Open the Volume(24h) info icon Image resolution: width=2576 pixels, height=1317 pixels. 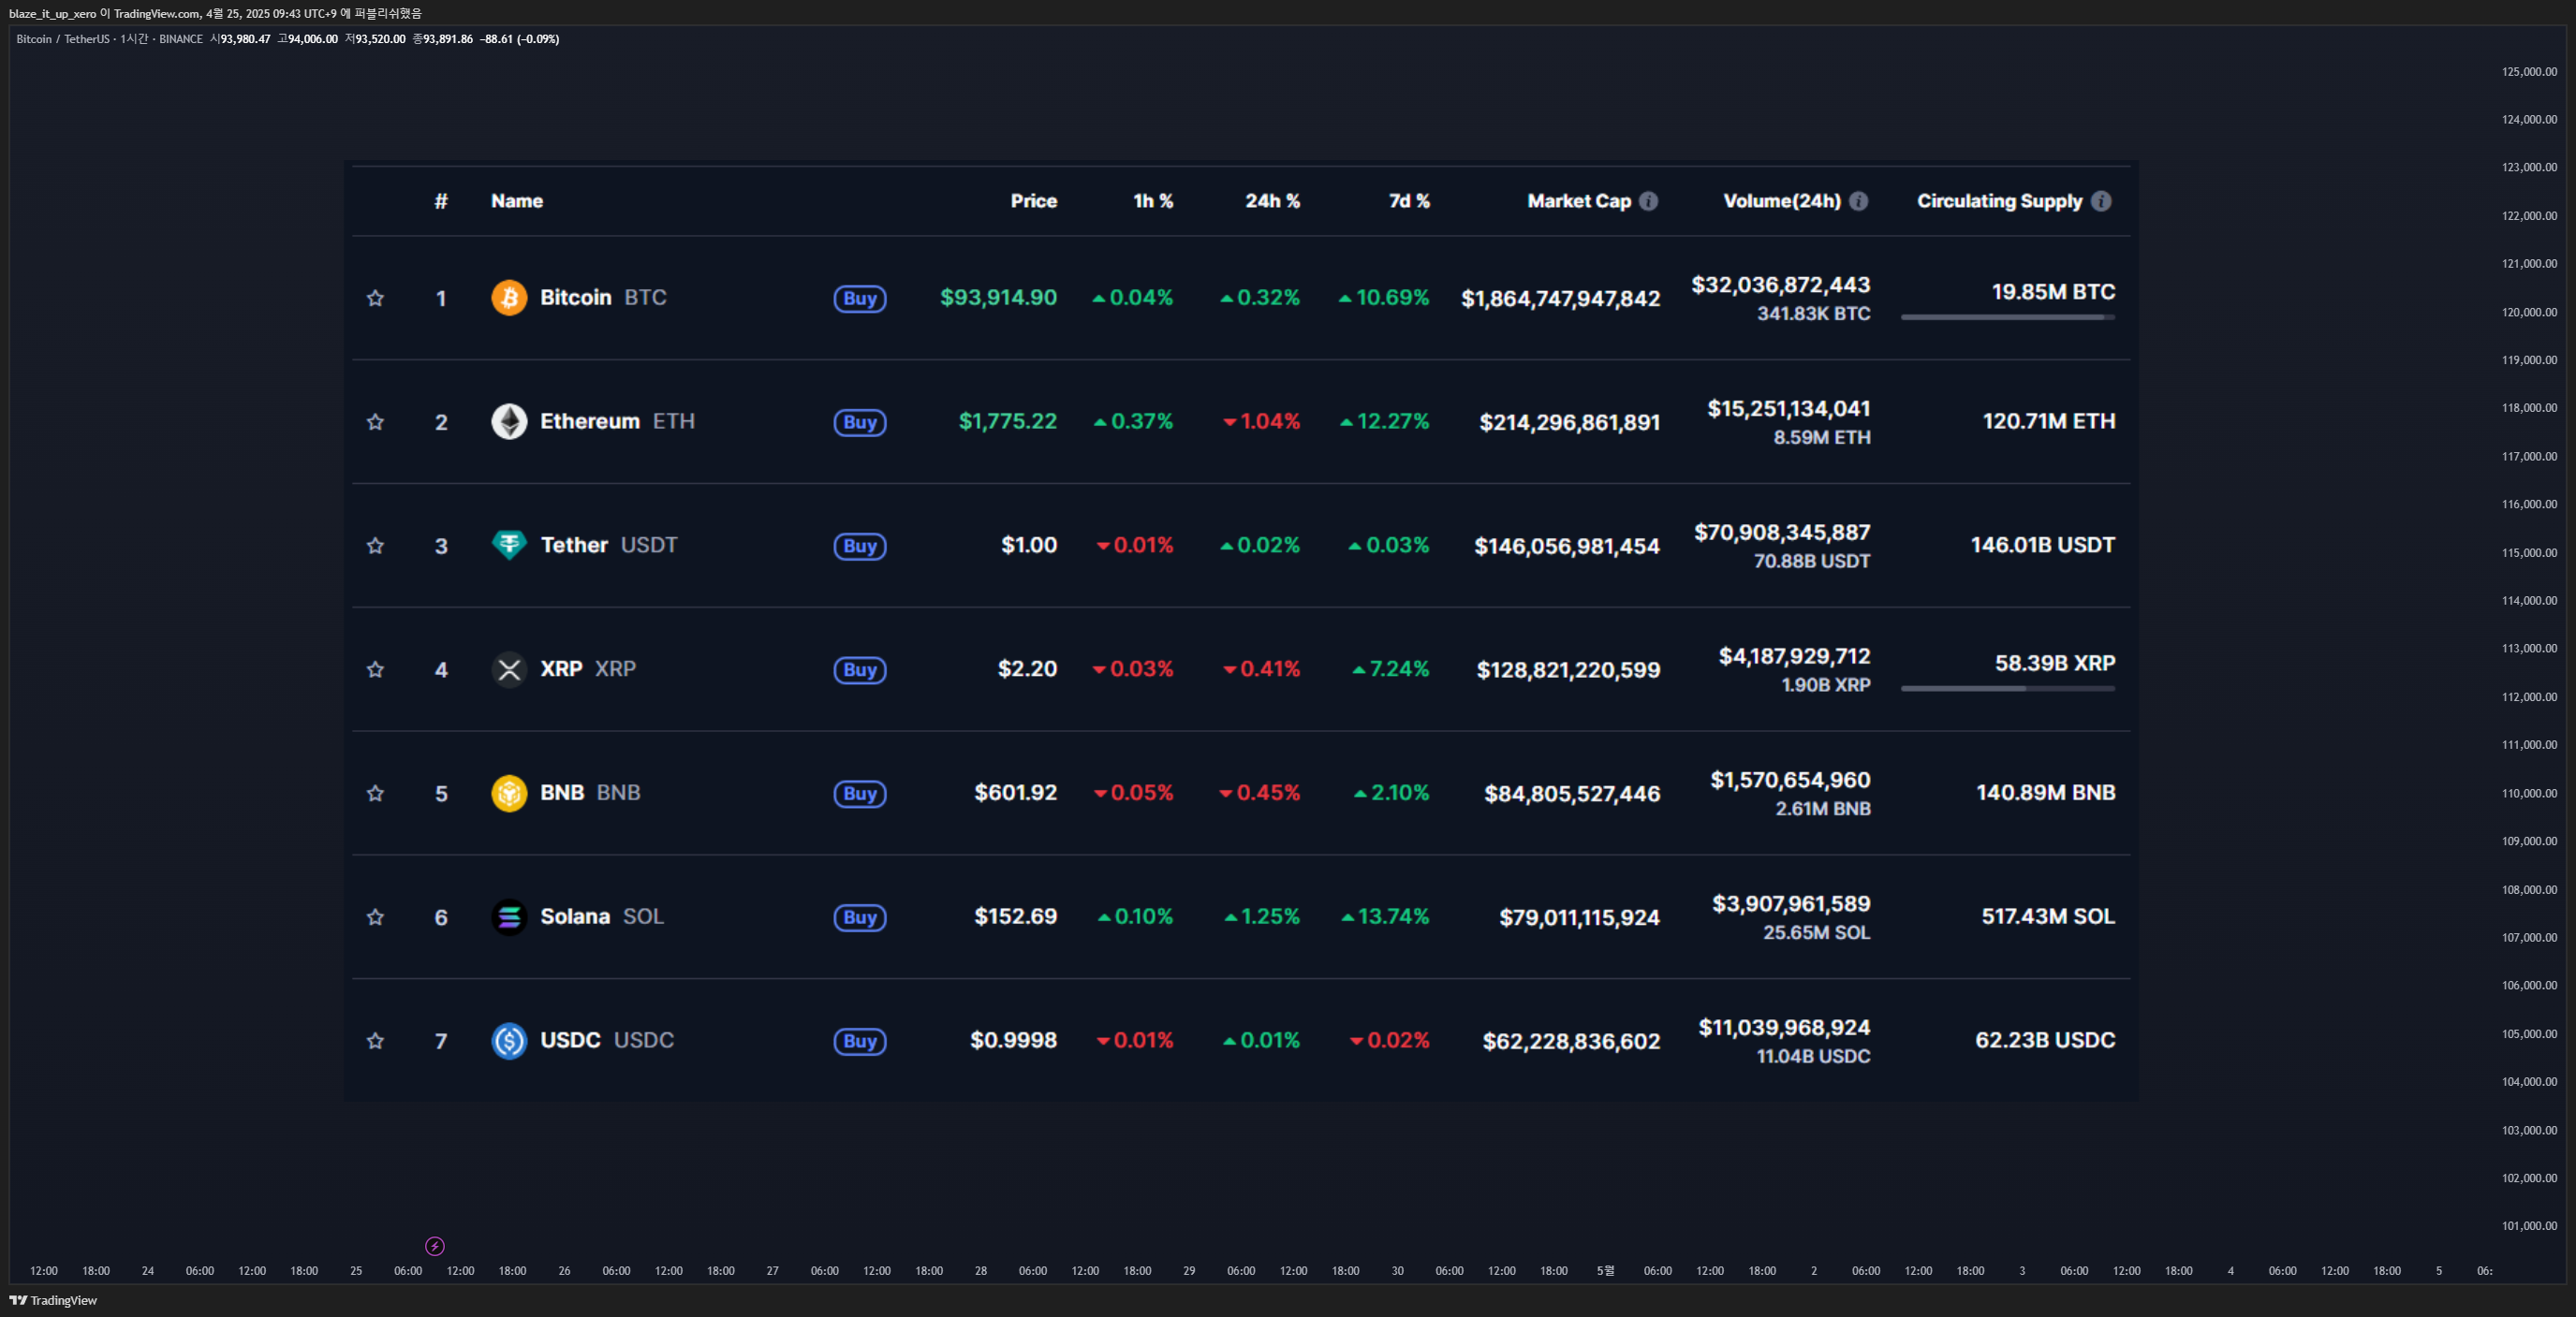point(1859,201)
